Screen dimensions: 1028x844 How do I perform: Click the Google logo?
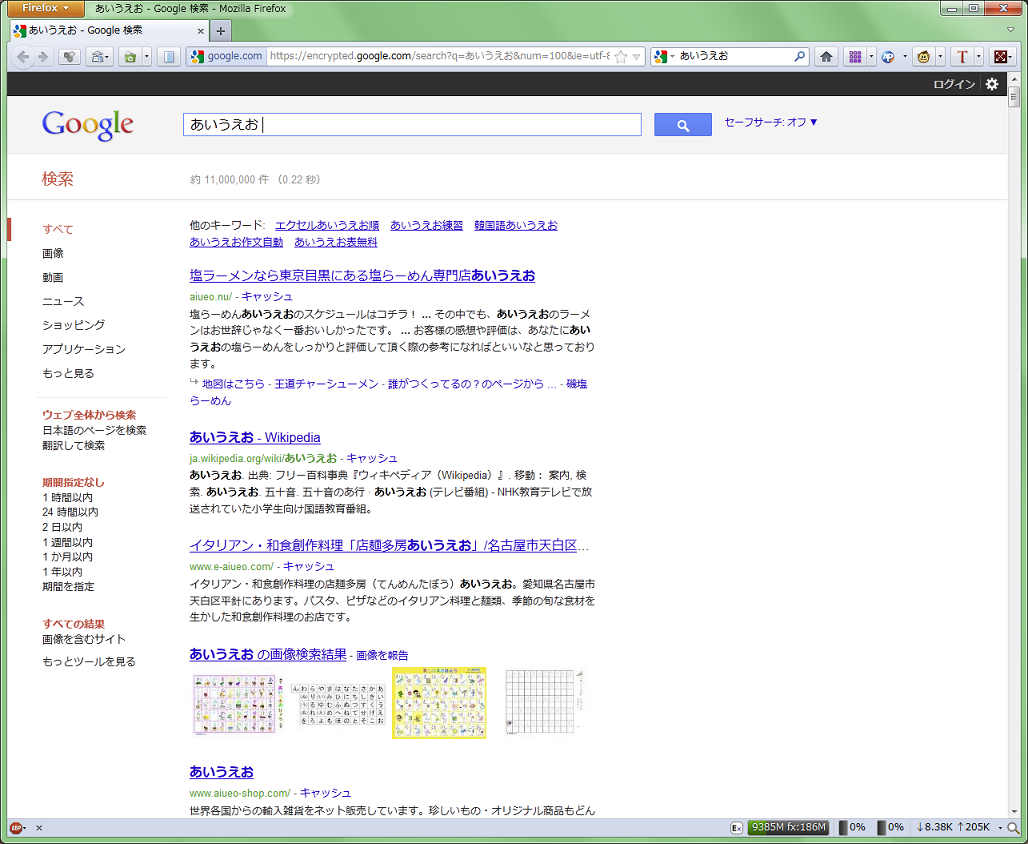pos(88,125)
